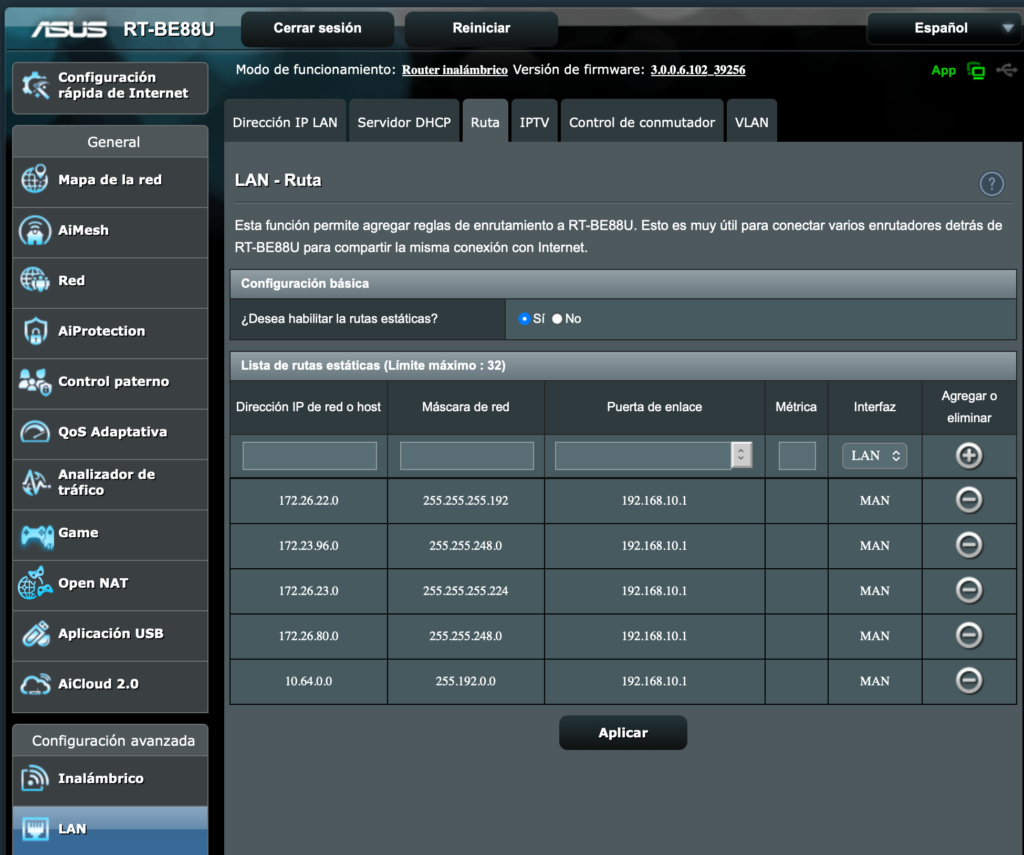Click the 10.64.0.0 route address cell
The width and height of the screenshot is (1024, 855).
309,681
